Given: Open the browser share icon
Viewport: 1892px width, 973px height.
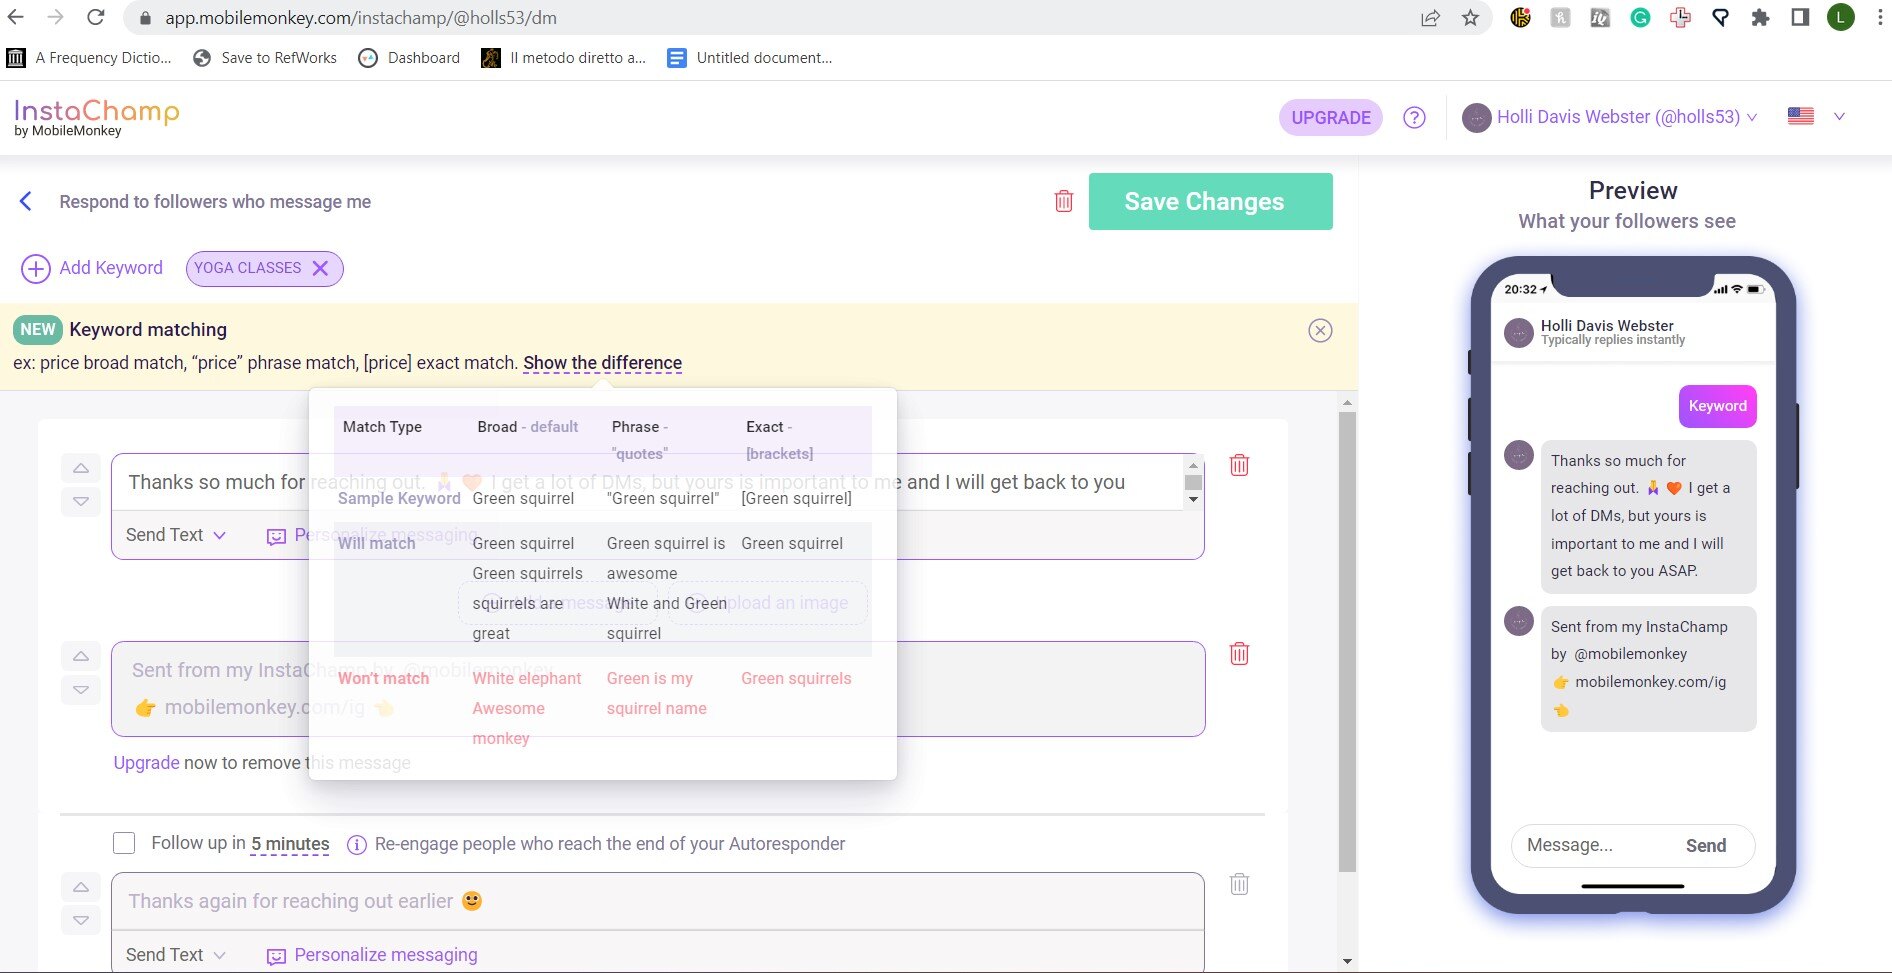Looking at the screenshot, I should tap(1430, 17).
